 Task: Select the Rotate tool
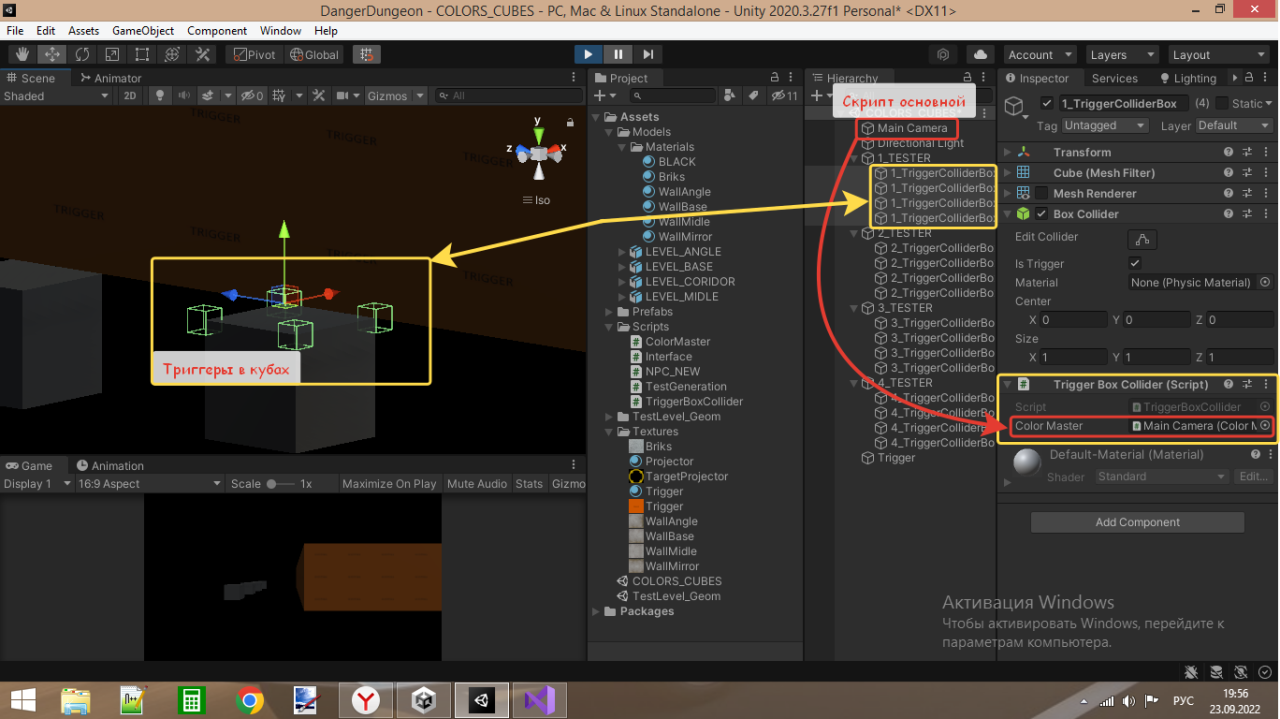(x=82, y=55)
